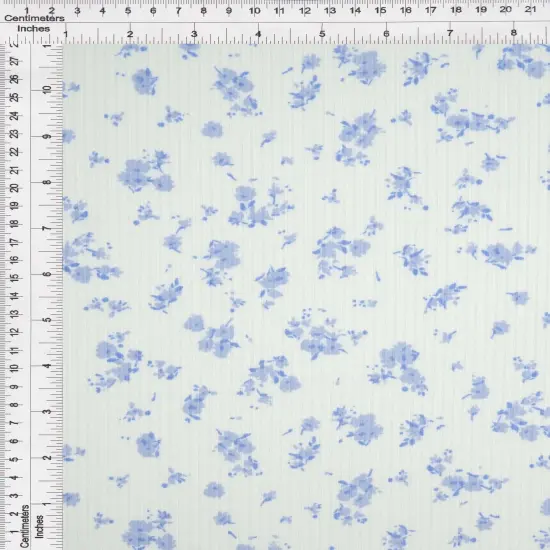
Task: Click the 20 mark on the left centimeter ruler
Action: (x=15, y=188)
